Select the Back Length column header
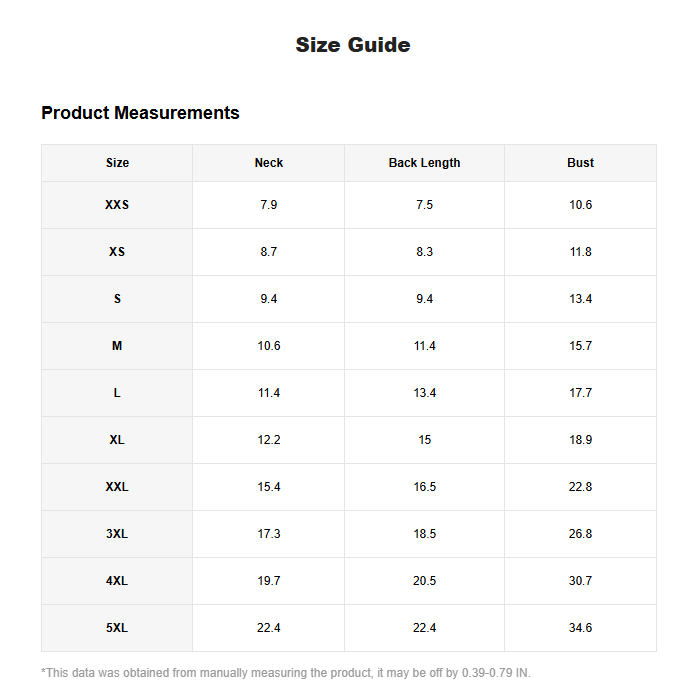The height and width of the screenshot is (691, 690). click(424, 163)
